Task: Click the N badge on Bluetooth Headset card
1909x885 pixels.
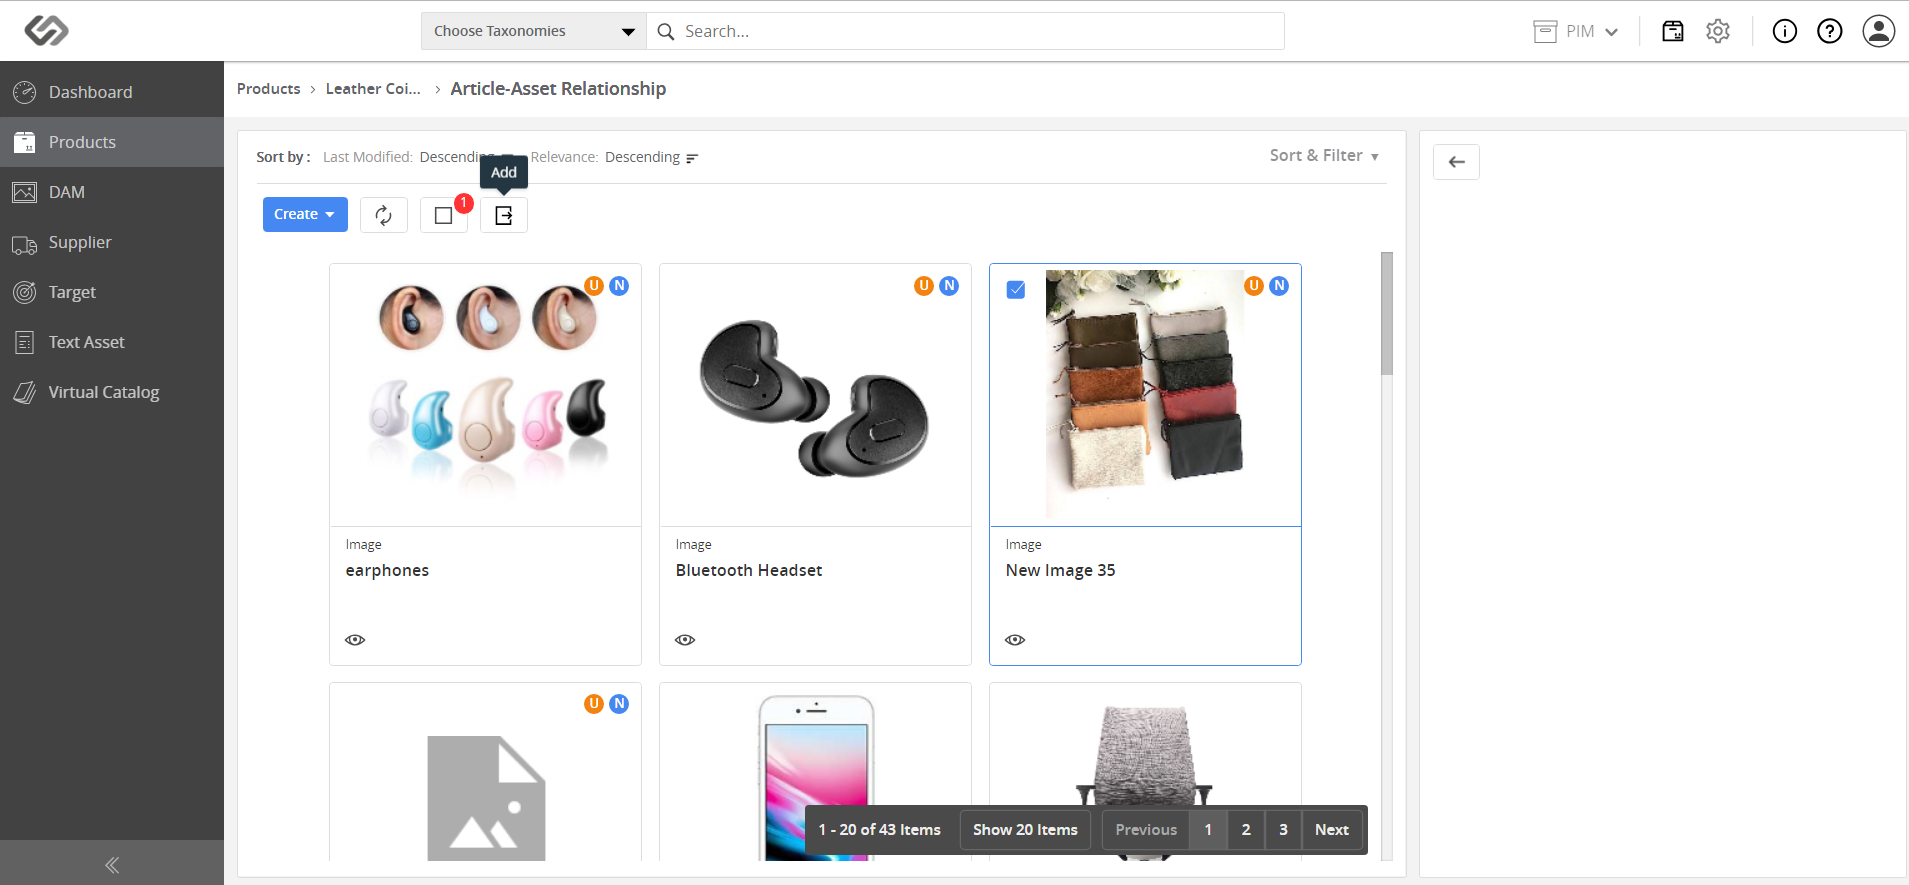Action: click(950, 286)
